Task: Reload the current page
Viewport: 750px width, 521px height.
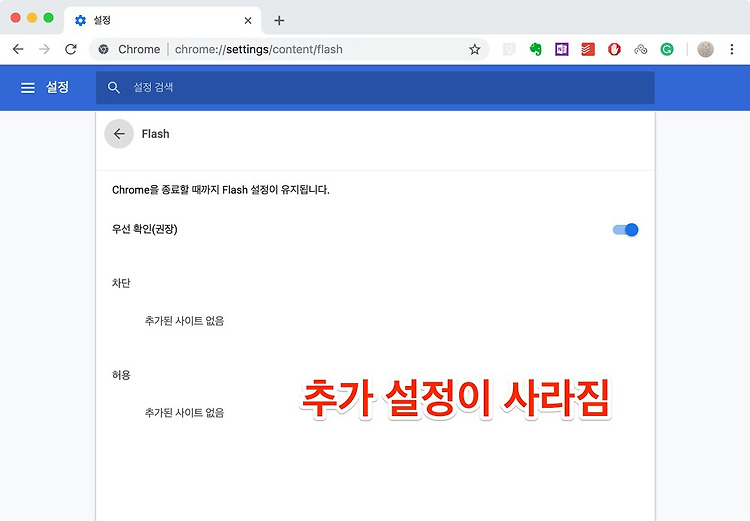Action: point(71,49)
